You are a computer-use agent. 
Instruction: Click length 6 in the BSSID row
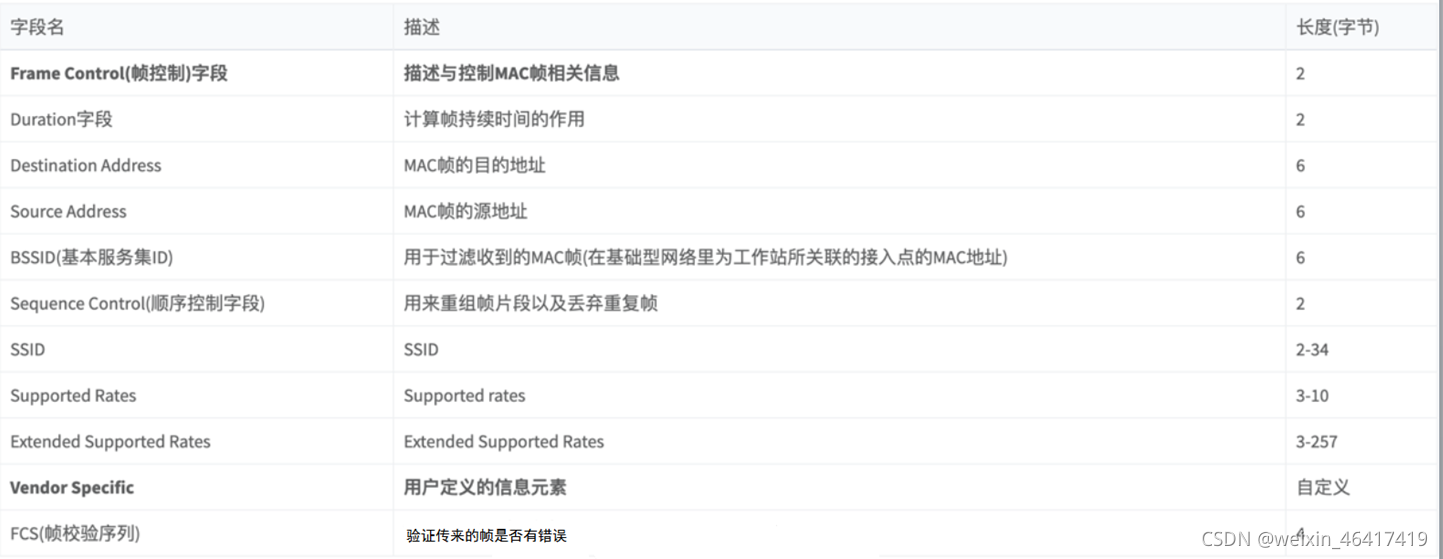coord(1301,257)
